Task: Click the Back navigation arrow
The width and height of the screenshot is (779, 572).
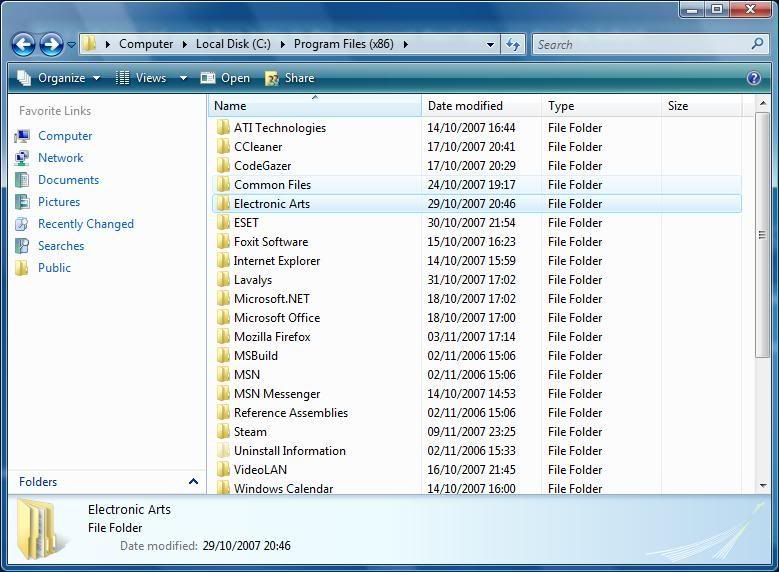Action: click(x=23, y=45)
